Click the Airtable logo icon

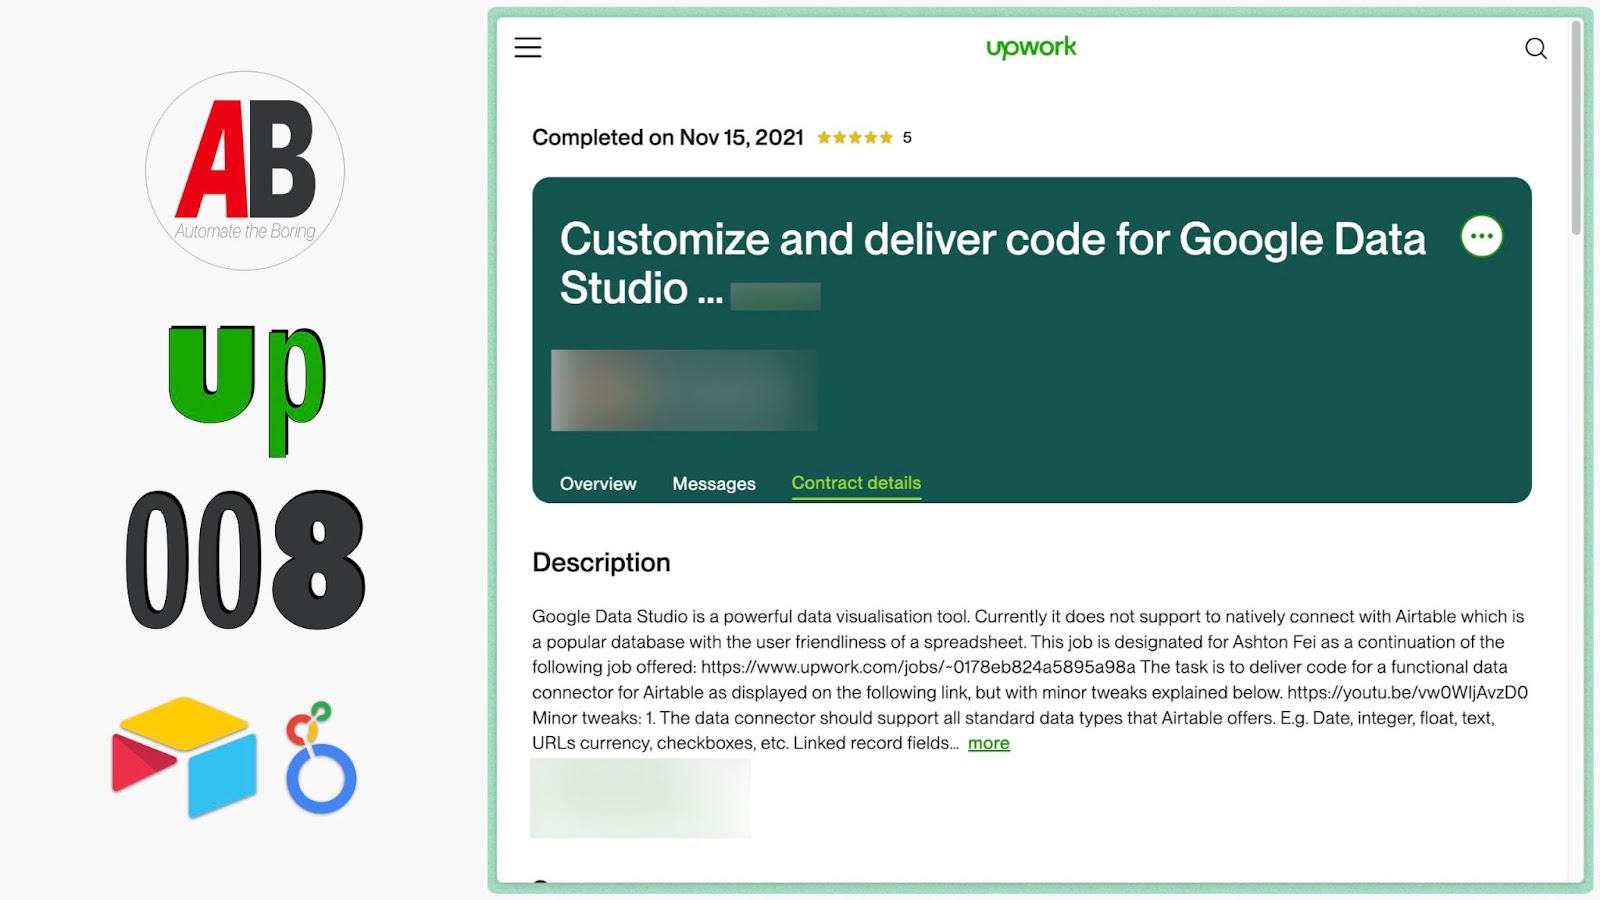click(x=184, y=757)
